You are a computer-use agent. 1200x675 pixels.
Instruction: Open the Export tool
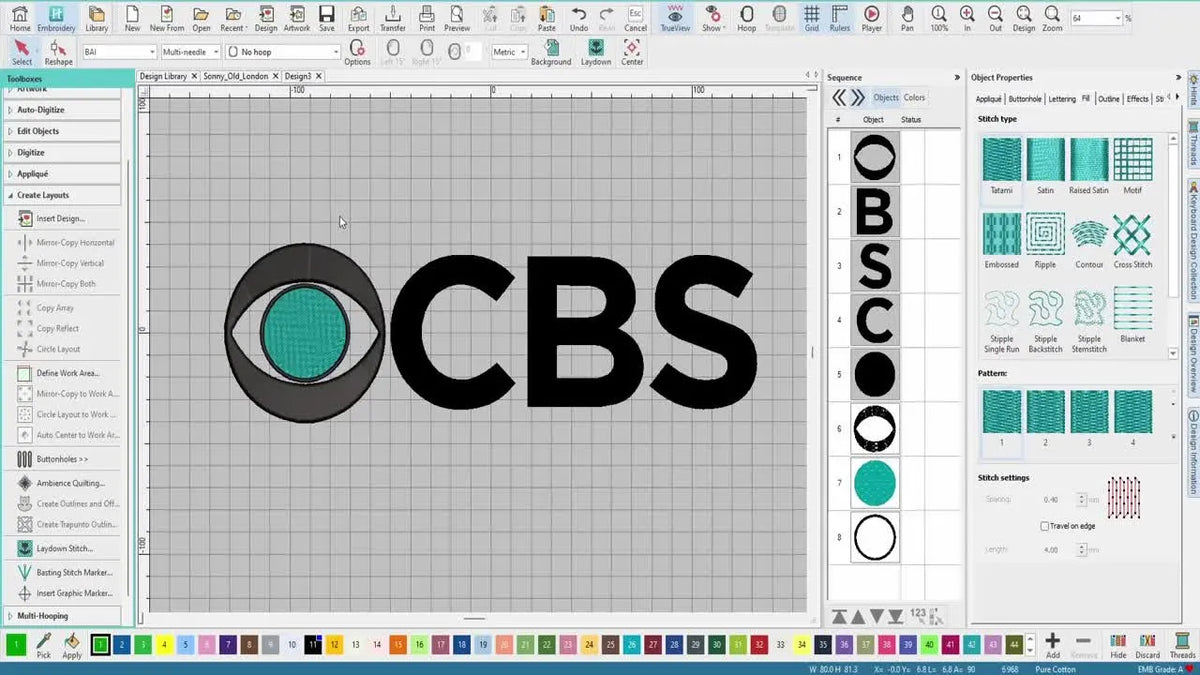point(358,18)
